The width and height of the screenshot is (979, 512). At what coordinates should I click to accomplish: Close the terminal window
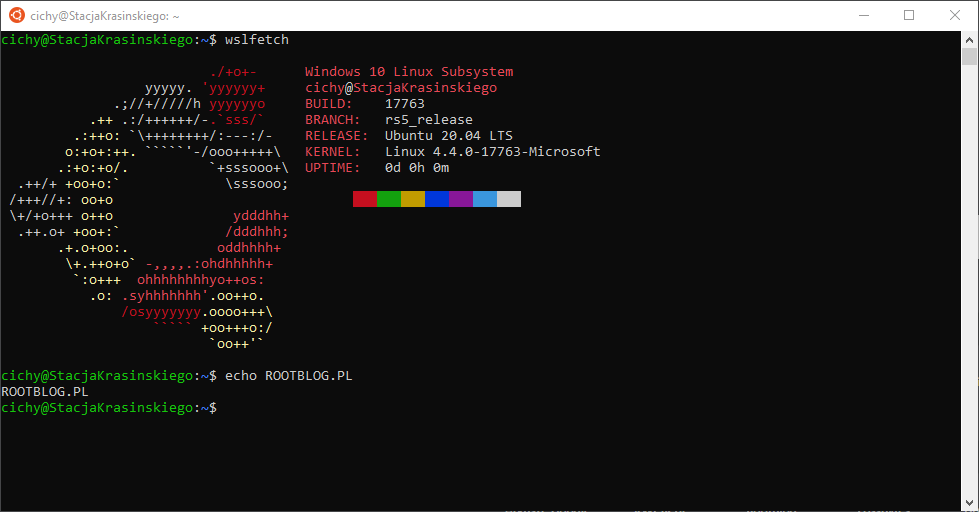coord(955,16)
